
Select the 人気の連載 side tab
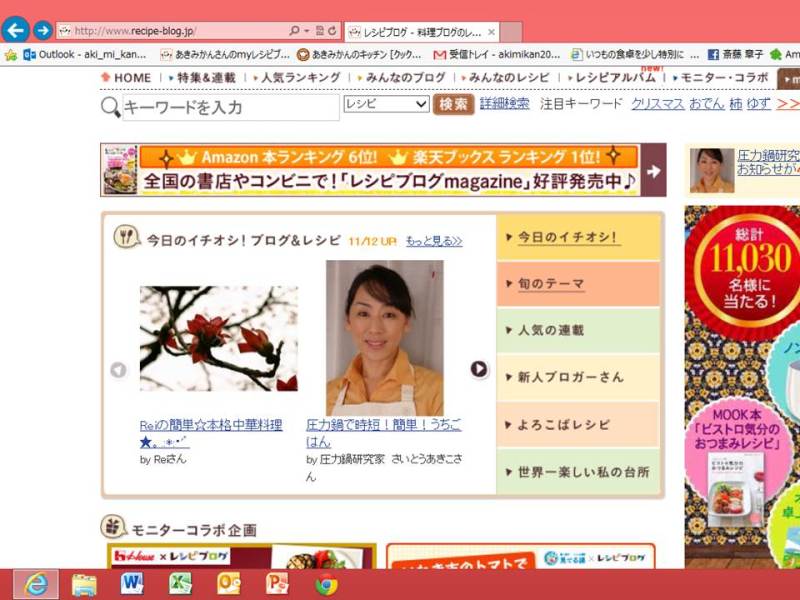tap(579, 331)
